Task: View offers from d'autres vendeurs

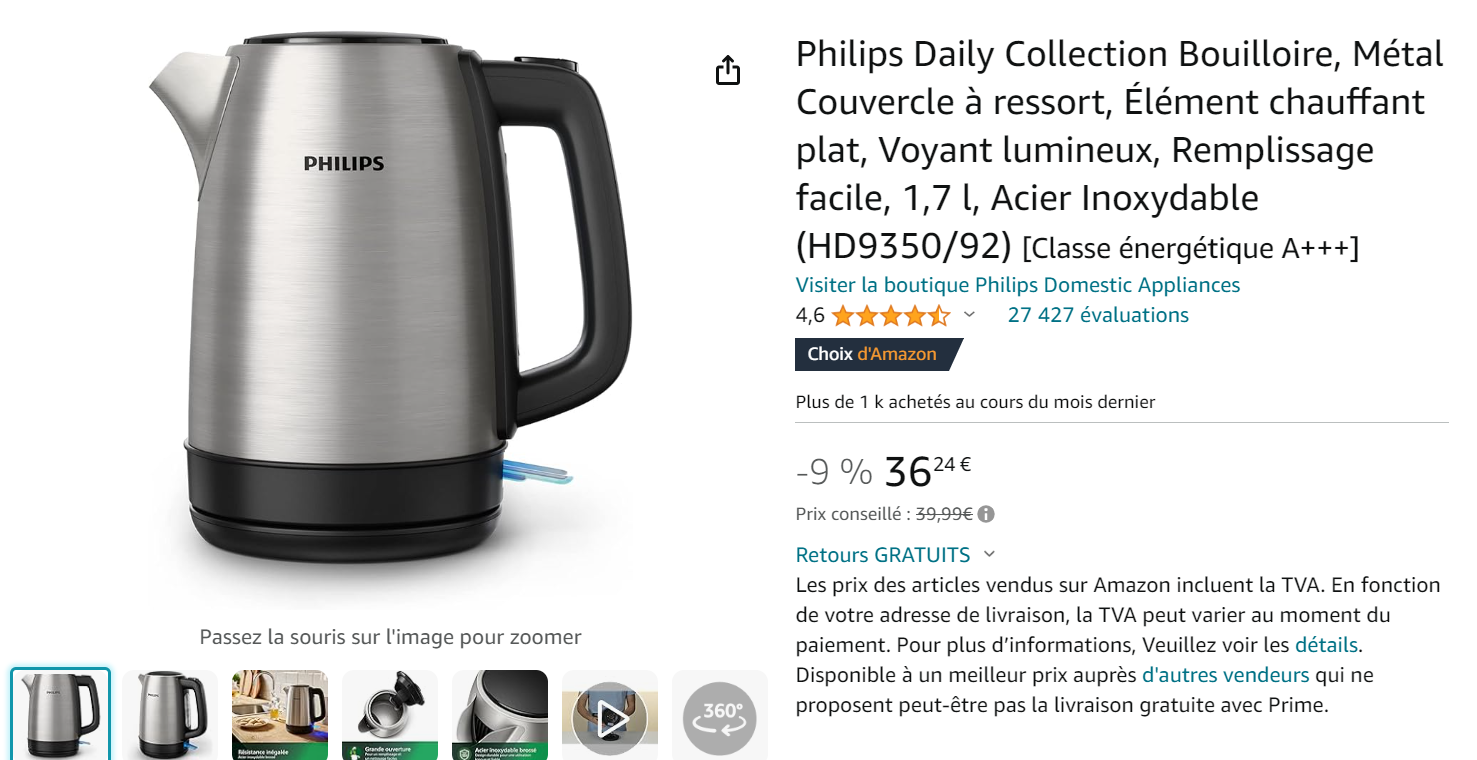Action: pos(1225,675)
